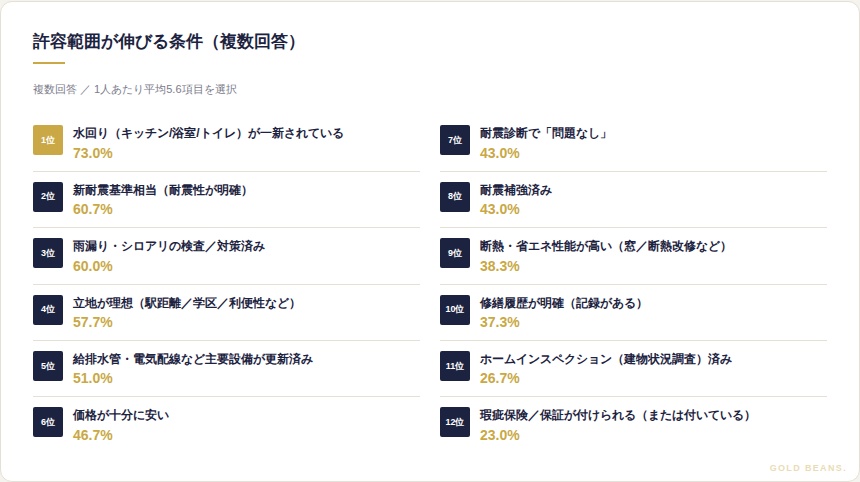Click the 2位 rank badge
Image resolution: width=860 pixels, height=482 pixels.
pos(48,197)
